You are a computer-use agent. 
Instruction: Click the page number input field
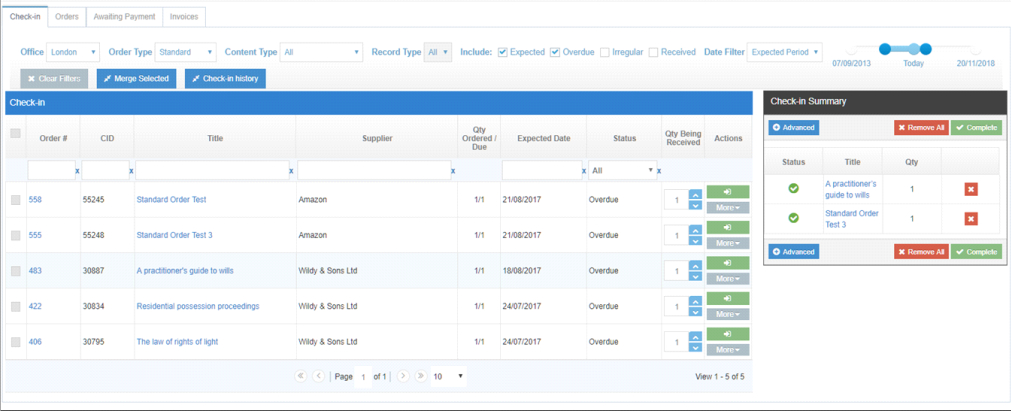[x=364, y=376]
